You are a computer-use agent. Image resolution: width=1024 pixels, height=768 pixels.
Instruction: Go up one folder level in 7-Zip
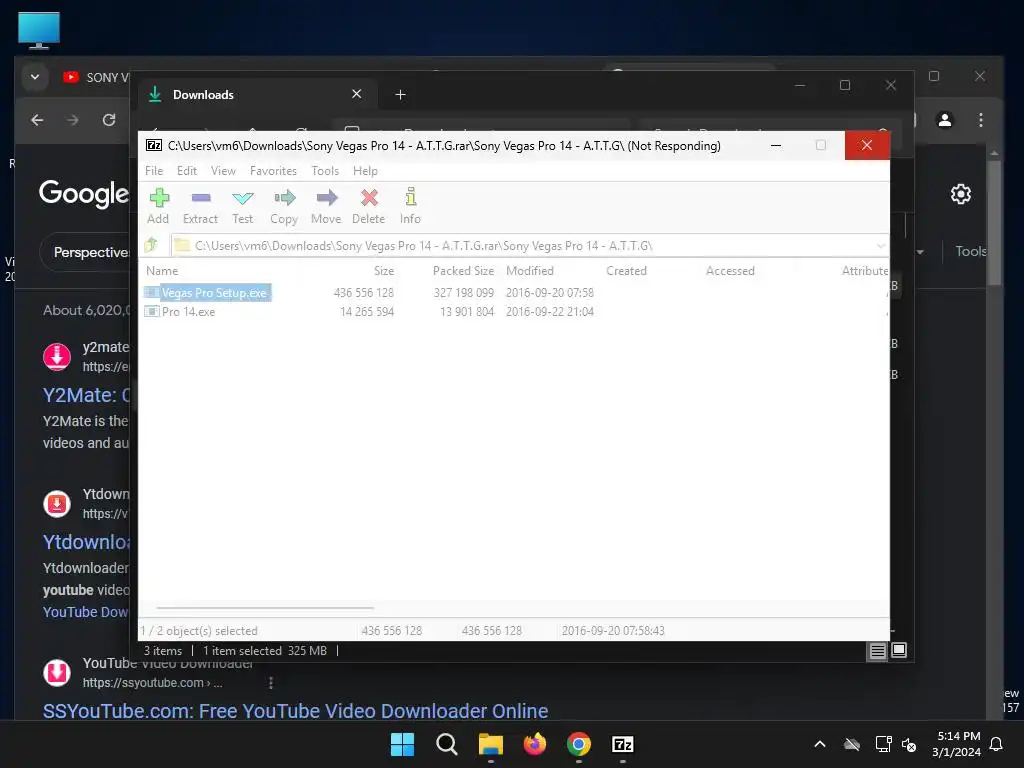pos(152,245)
